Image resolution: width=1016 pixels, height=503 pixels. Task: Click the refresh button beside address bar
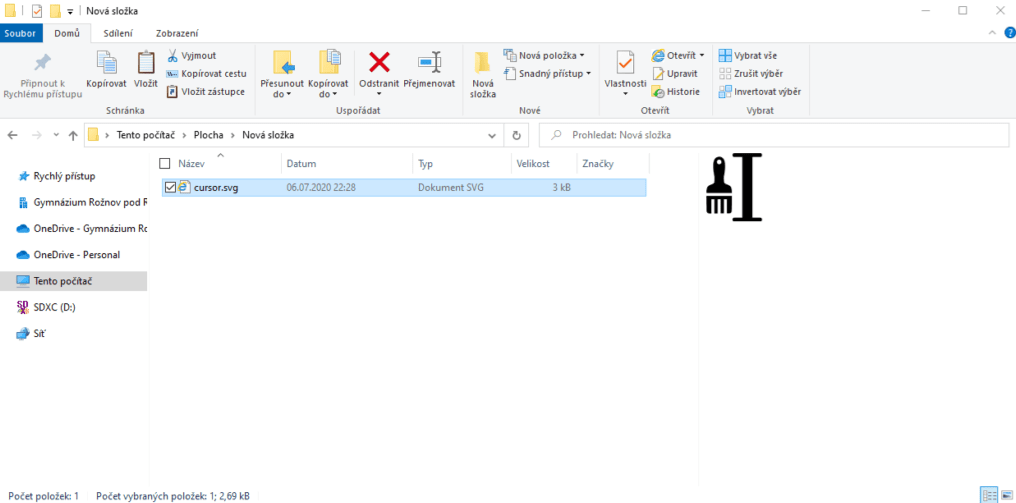pyautogui.click(x=516, y=135)
